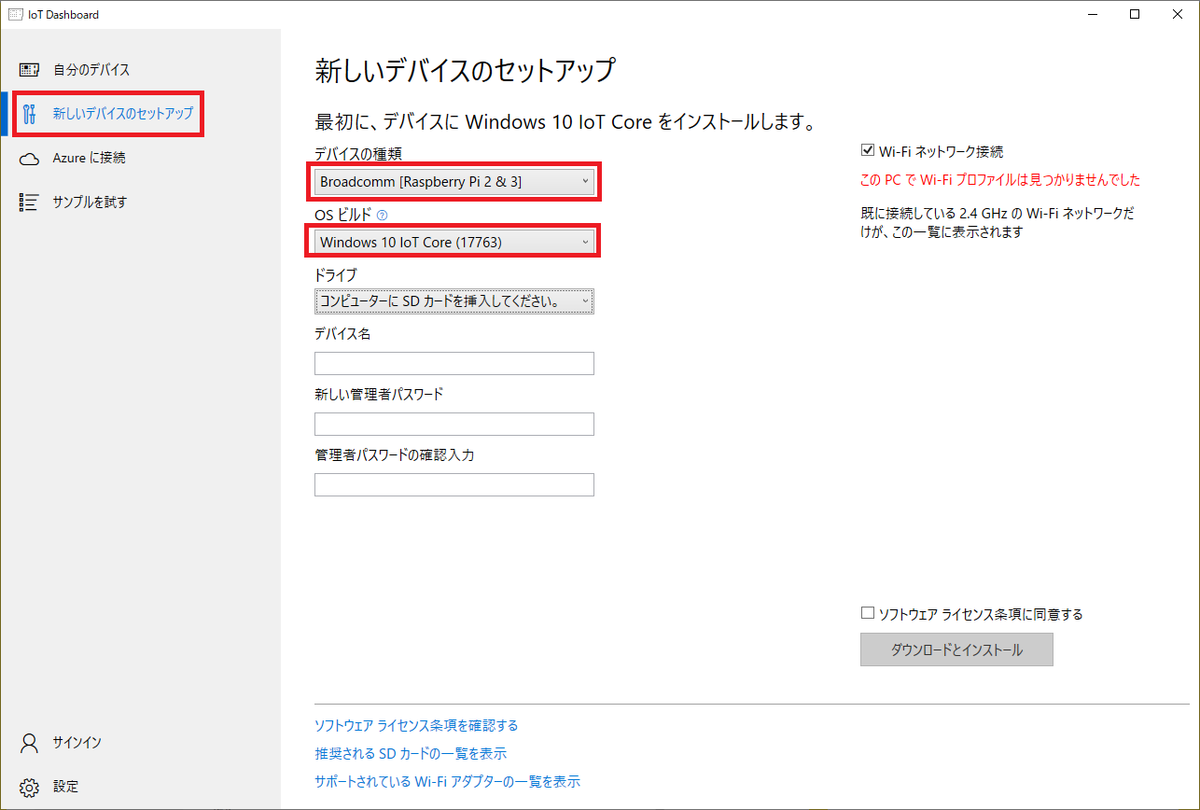Click the Azure cloud icon in sidebar
Image resolution: width=1200 pixels, height=810 pixels.
point(29,158)
